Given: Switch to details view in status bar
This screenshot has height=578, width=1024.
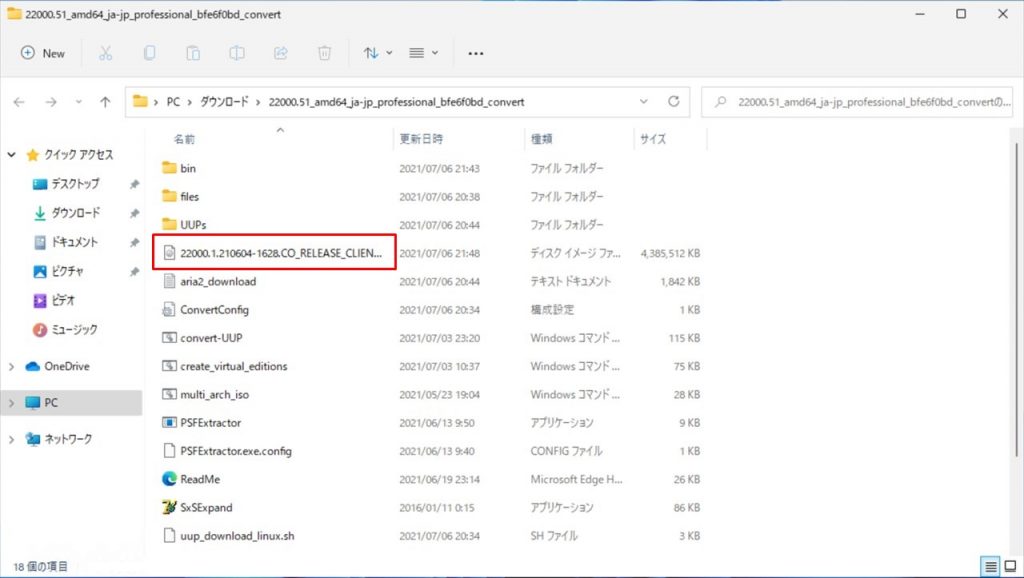Looking at the screenshot, I should pos(991,566).
